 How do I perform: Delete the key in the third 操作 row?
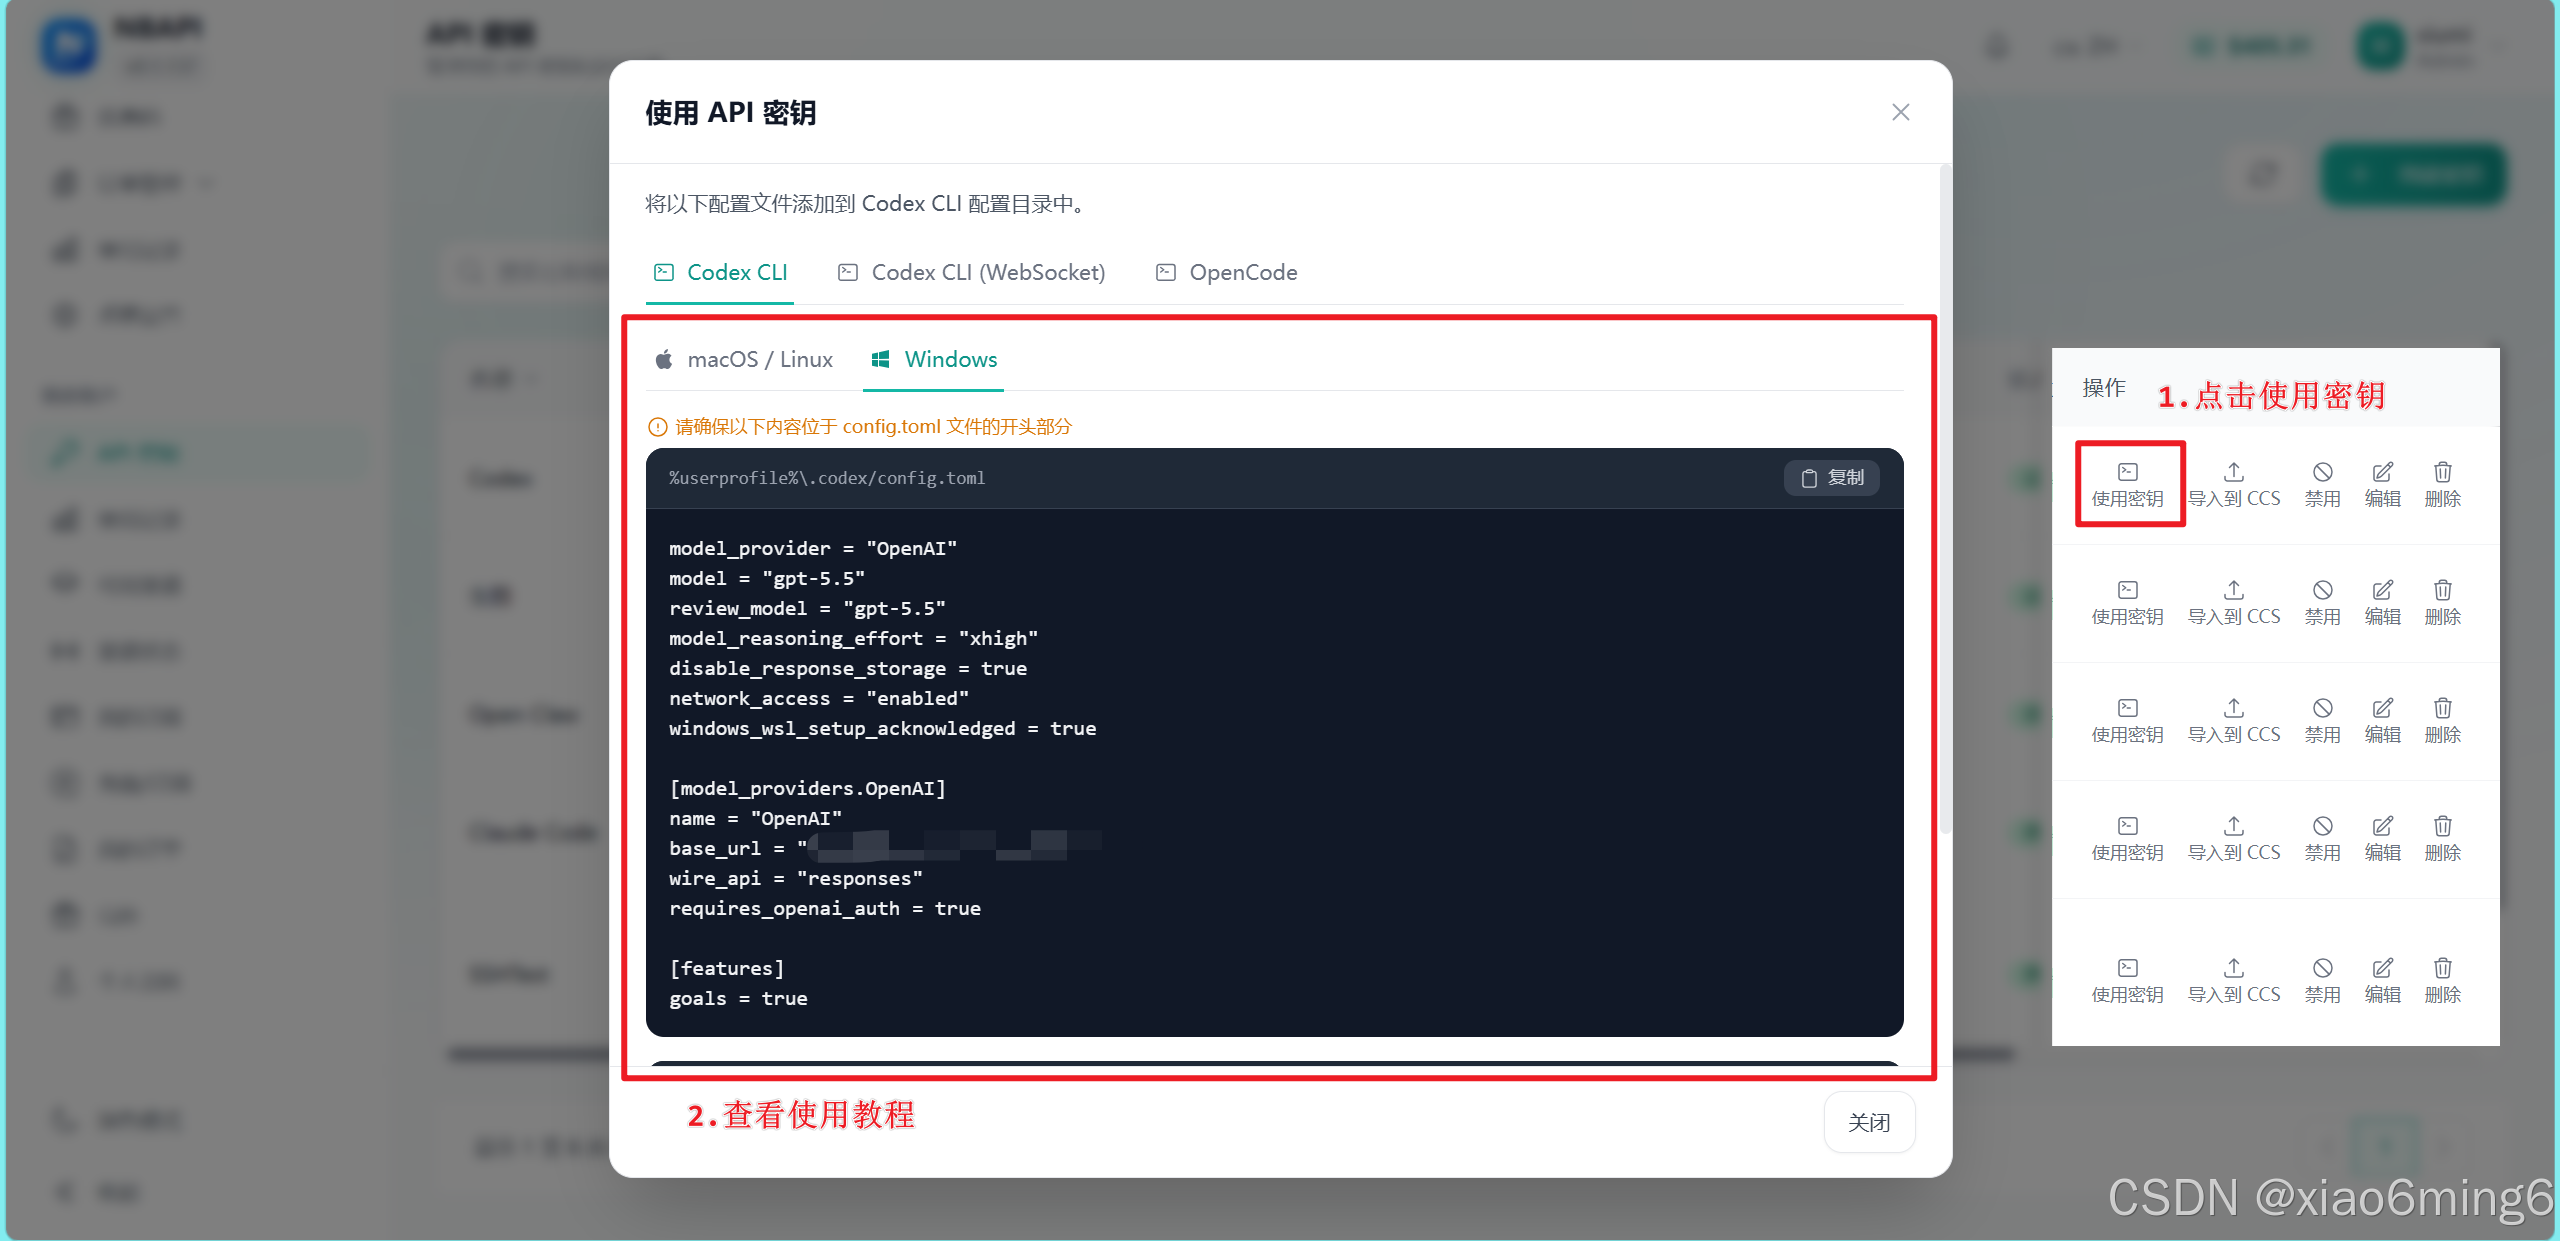click(2442, 721)
